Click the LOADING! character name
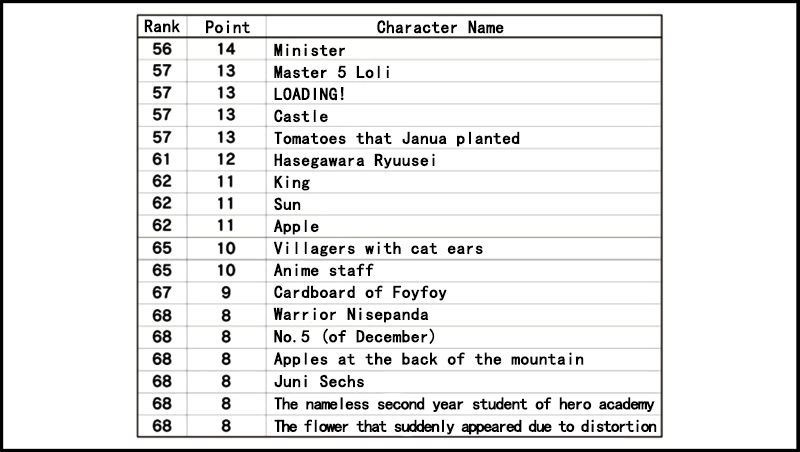This screenshot has width=800, height=452. click(309, 94)
